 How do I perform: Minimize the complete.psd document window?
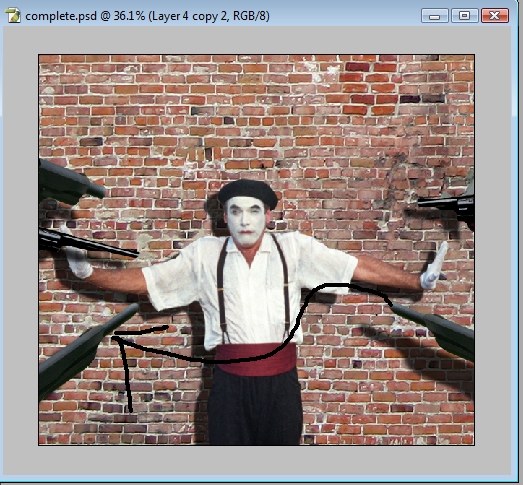click(435, 16)
